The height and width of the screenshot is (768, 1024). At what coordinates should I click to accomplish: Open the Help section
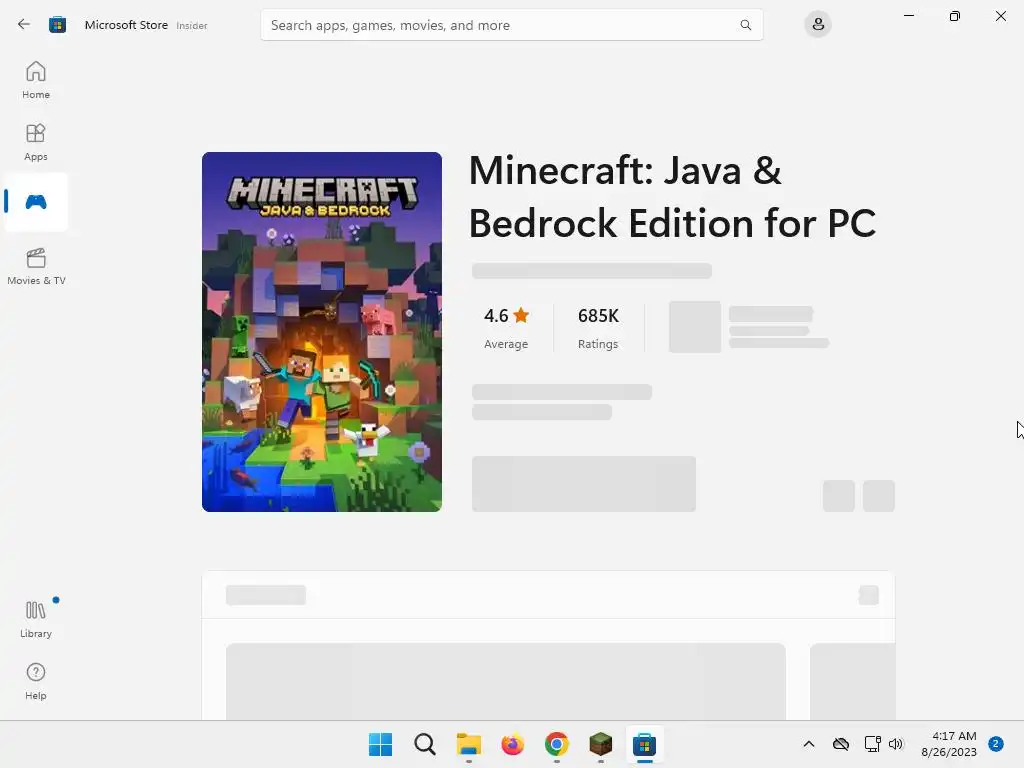point(36,682)
